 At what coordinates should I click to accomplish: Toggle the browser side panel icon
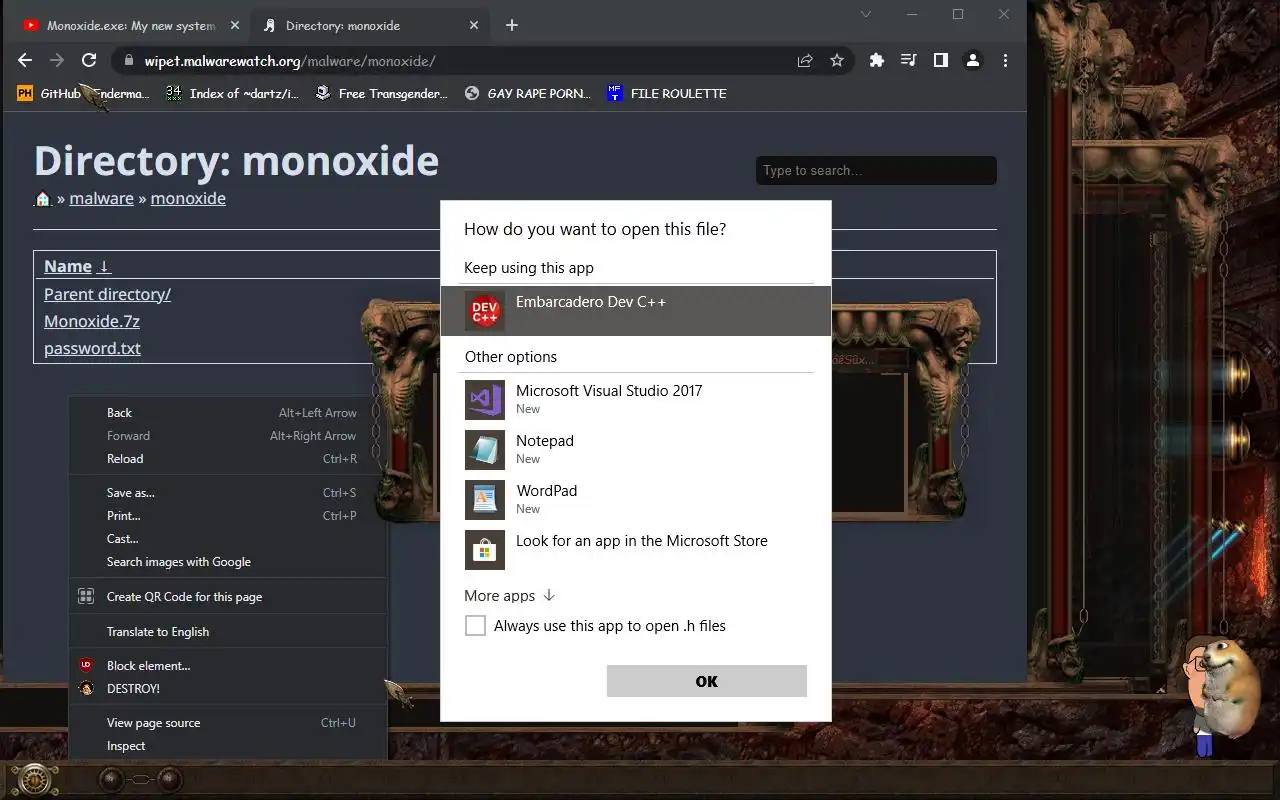point(940,61)
